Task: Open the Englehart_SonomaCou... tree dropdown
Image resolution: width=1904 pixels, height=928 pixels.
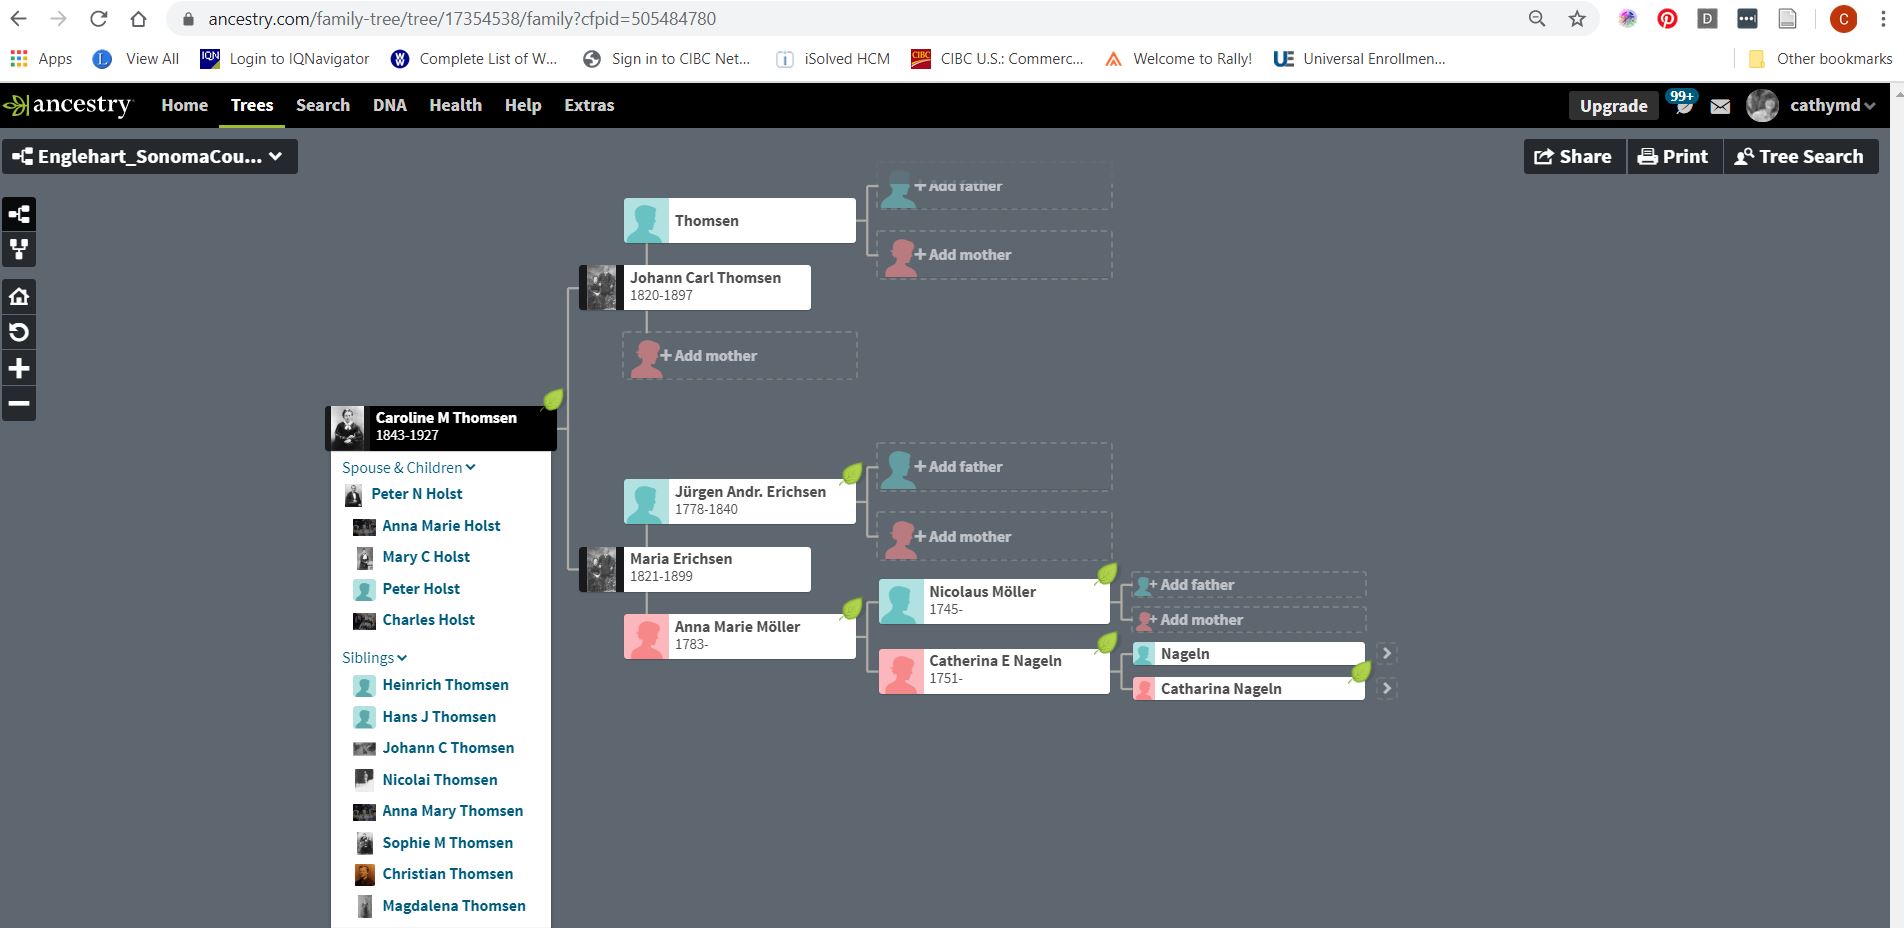Action: tap(150, 157)
